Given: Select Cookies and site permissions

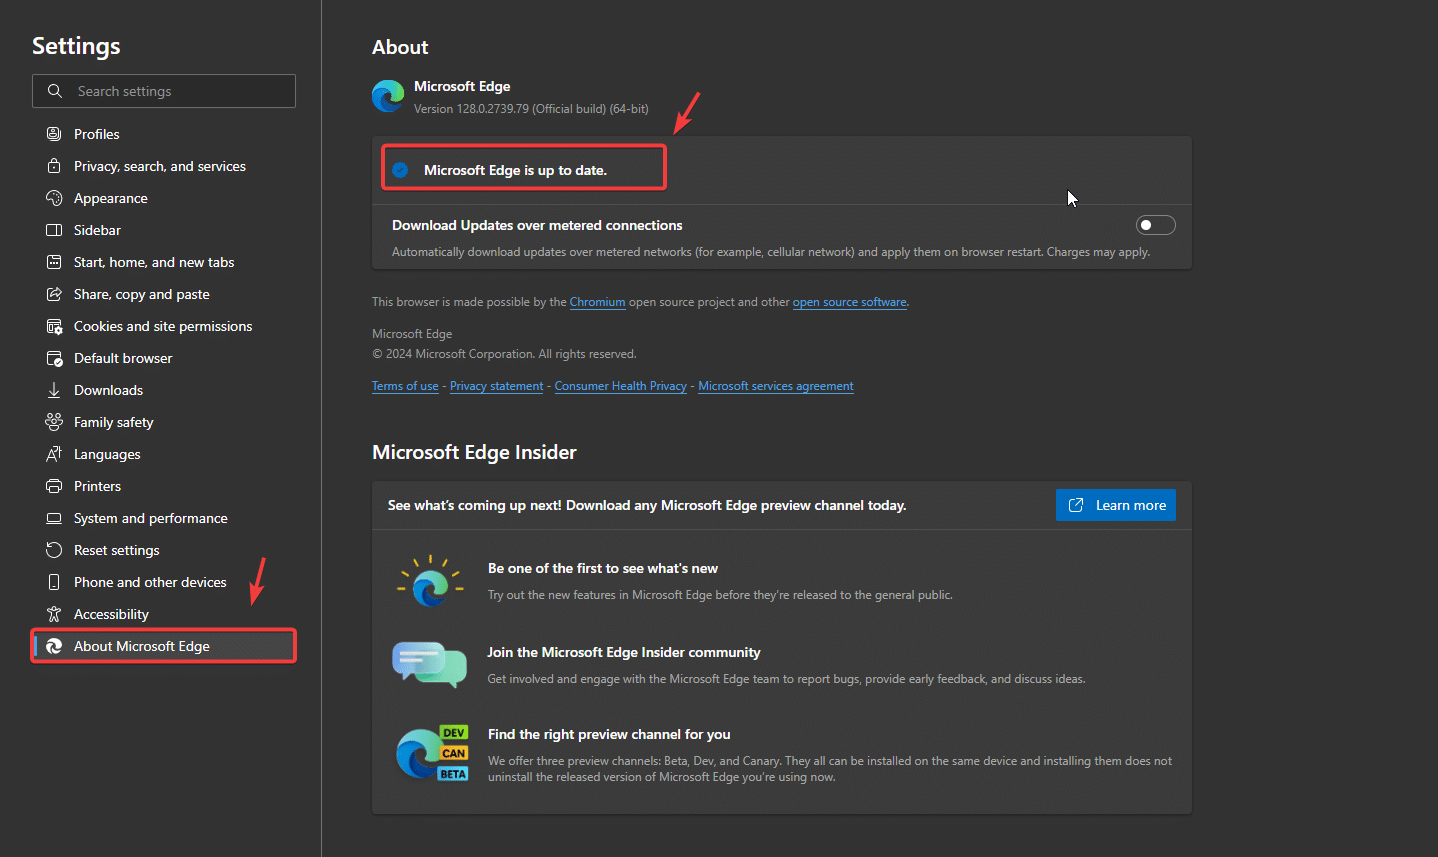Looking at the screenshot, I should point(163,326).
